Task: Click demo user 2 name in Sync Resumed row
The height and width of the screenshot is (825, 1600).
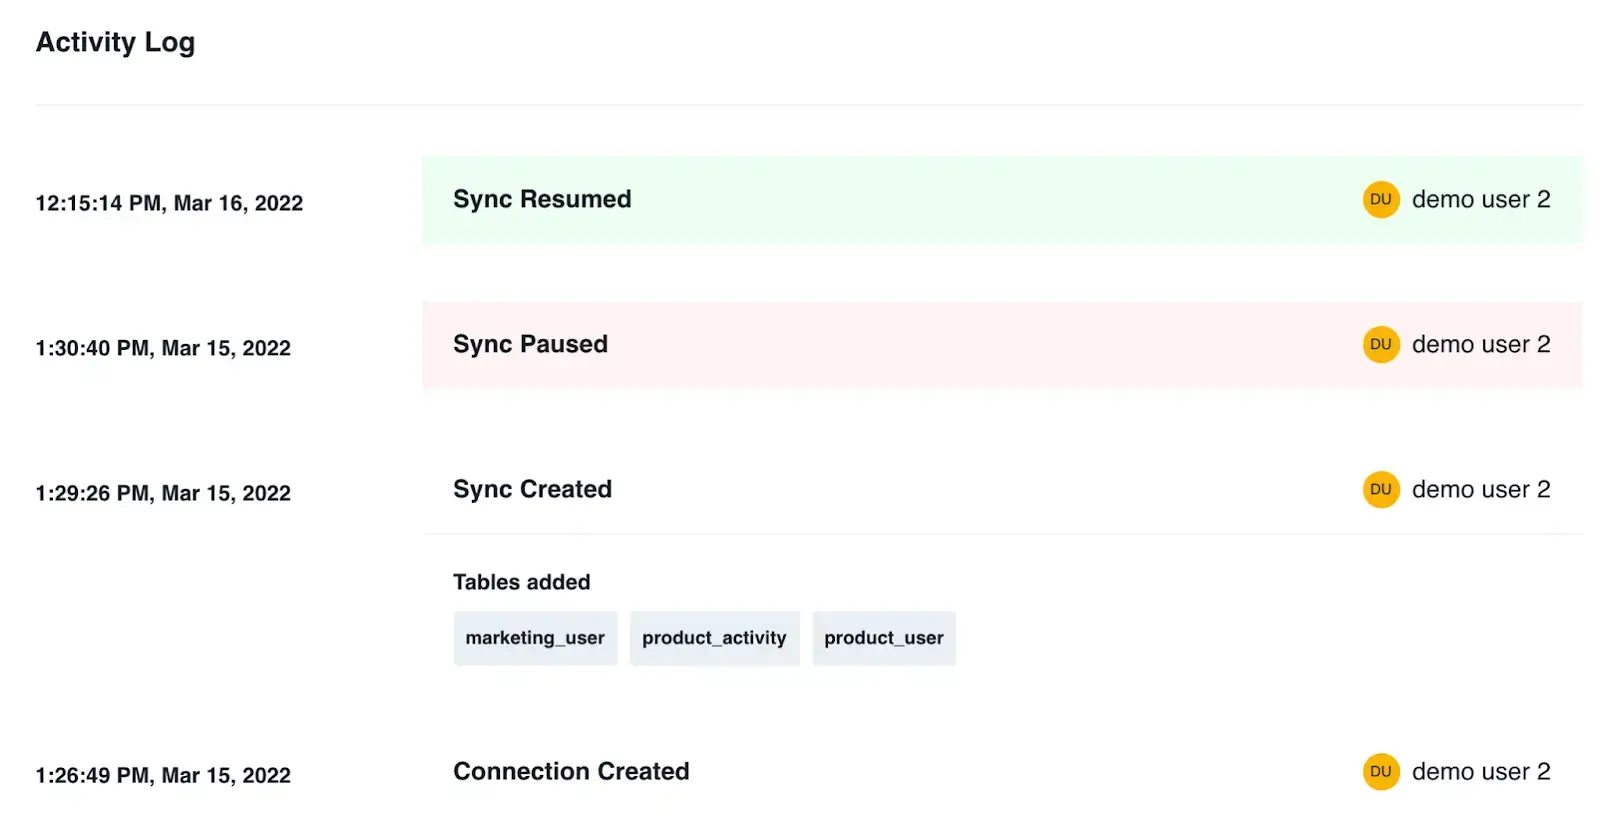Action: (1480, 199)
